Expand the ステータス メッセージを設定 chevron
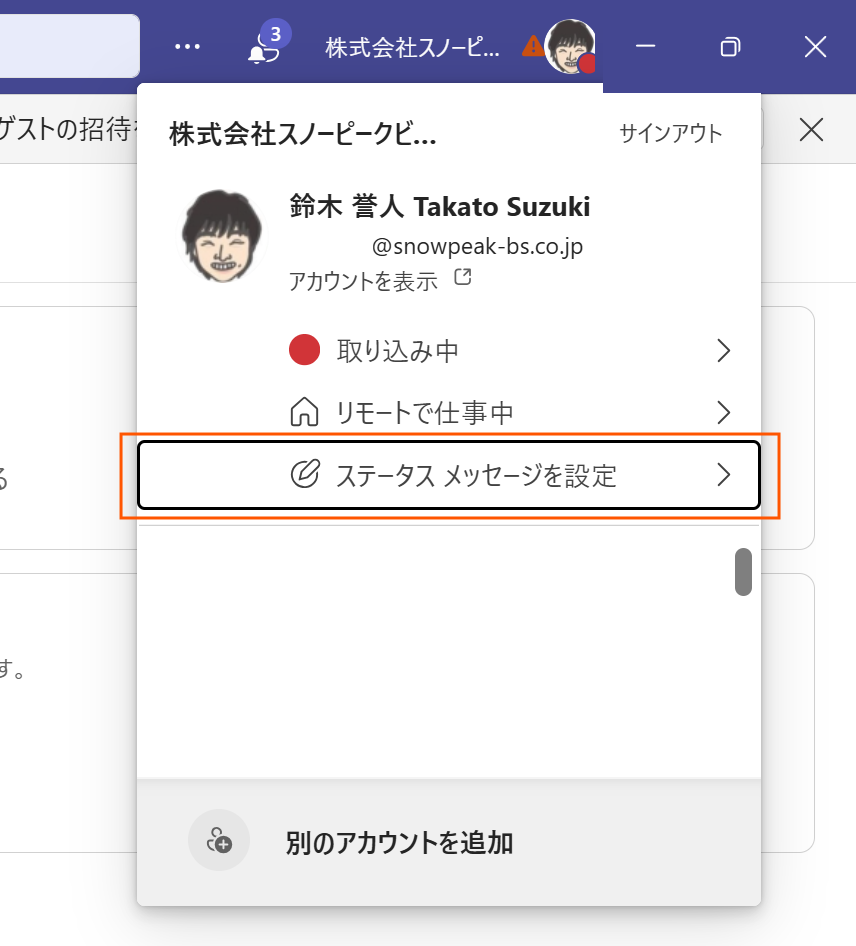 tap(724, 474)
